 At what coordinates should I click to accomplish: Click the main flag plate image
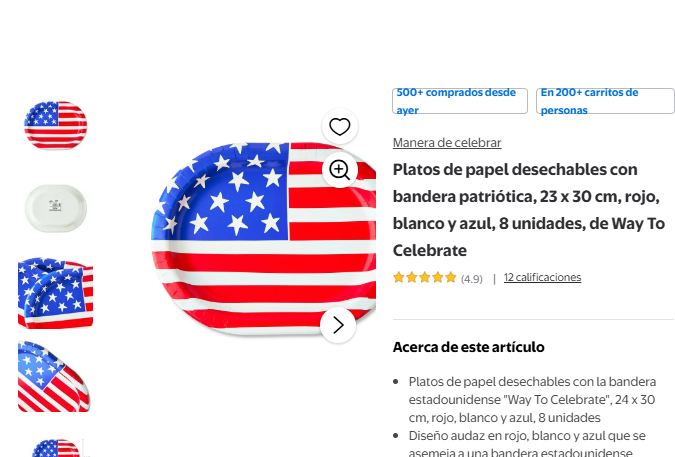(263, 239)
